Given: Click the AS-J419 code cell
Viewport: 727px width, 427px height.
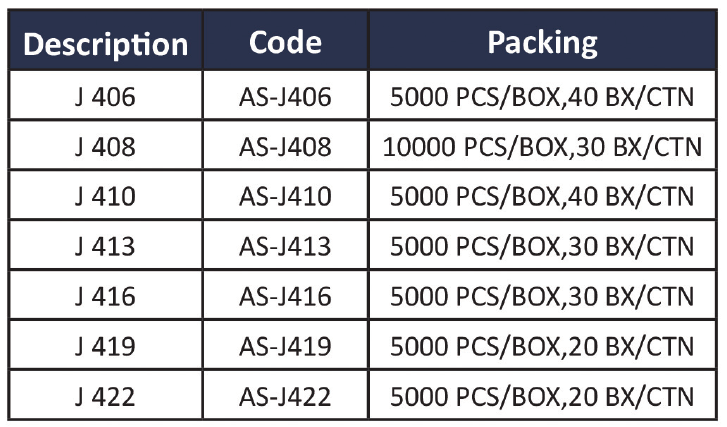Looking at the screenshot, I should tap(285, 346).
